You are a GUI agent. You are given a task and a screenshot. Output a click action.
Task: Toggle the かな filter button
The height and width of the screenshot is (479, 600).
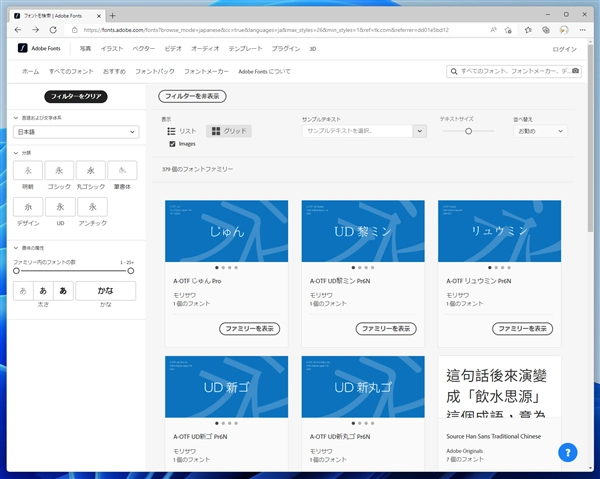(x=106, y=291)
